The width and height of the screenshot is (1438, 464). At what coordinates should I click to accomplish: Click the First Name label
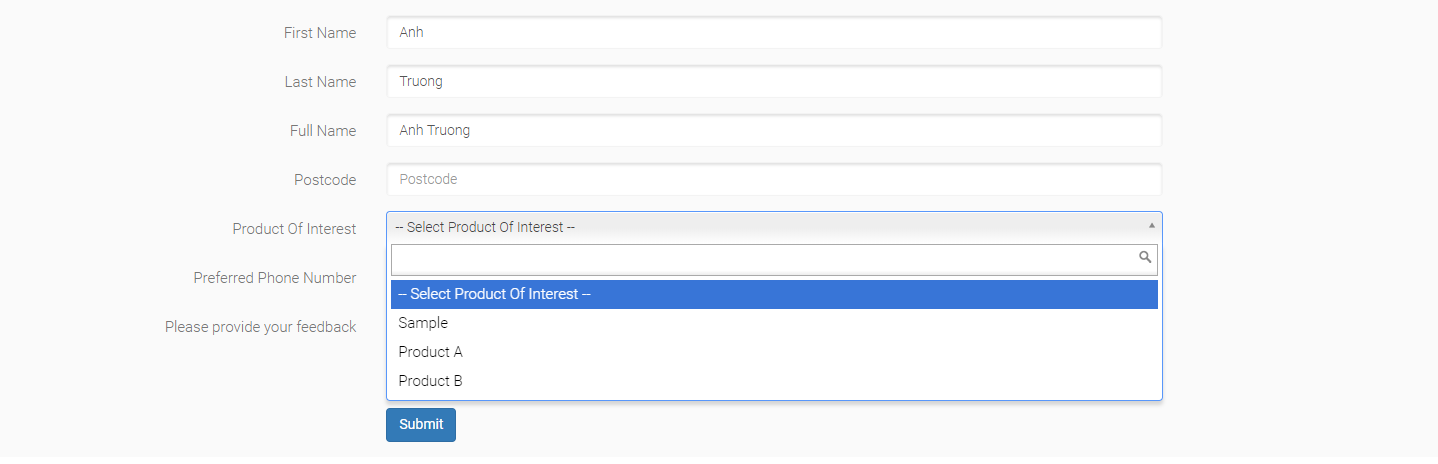(x=320, y=33)
